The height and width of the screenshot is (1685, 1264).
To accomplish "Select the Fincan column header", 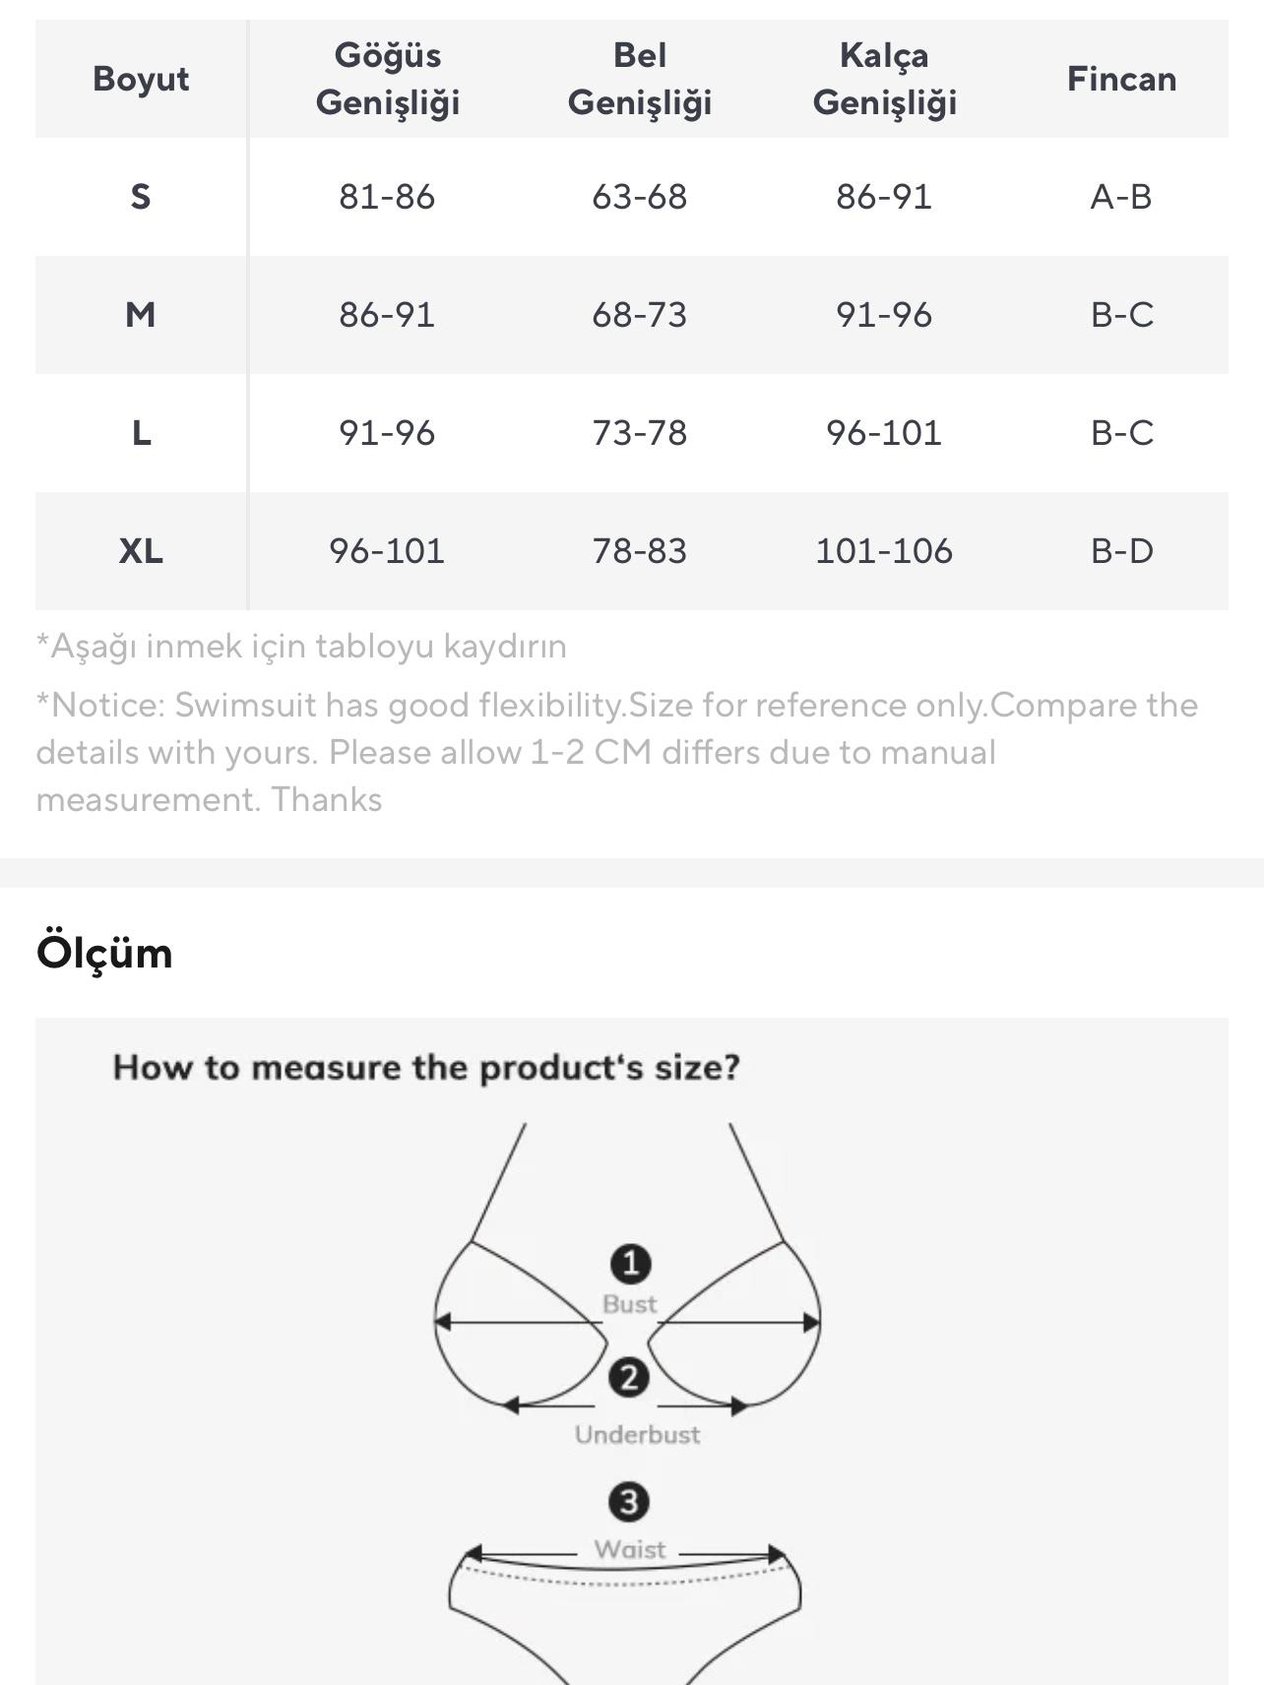I will click(1121, 79).
